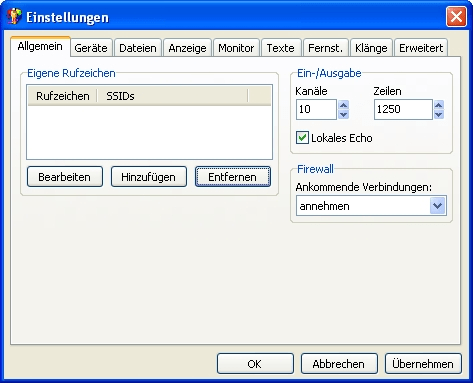Switch to the Allgemein tab
This screenshot has width=473, height=383.
(40, 46)
